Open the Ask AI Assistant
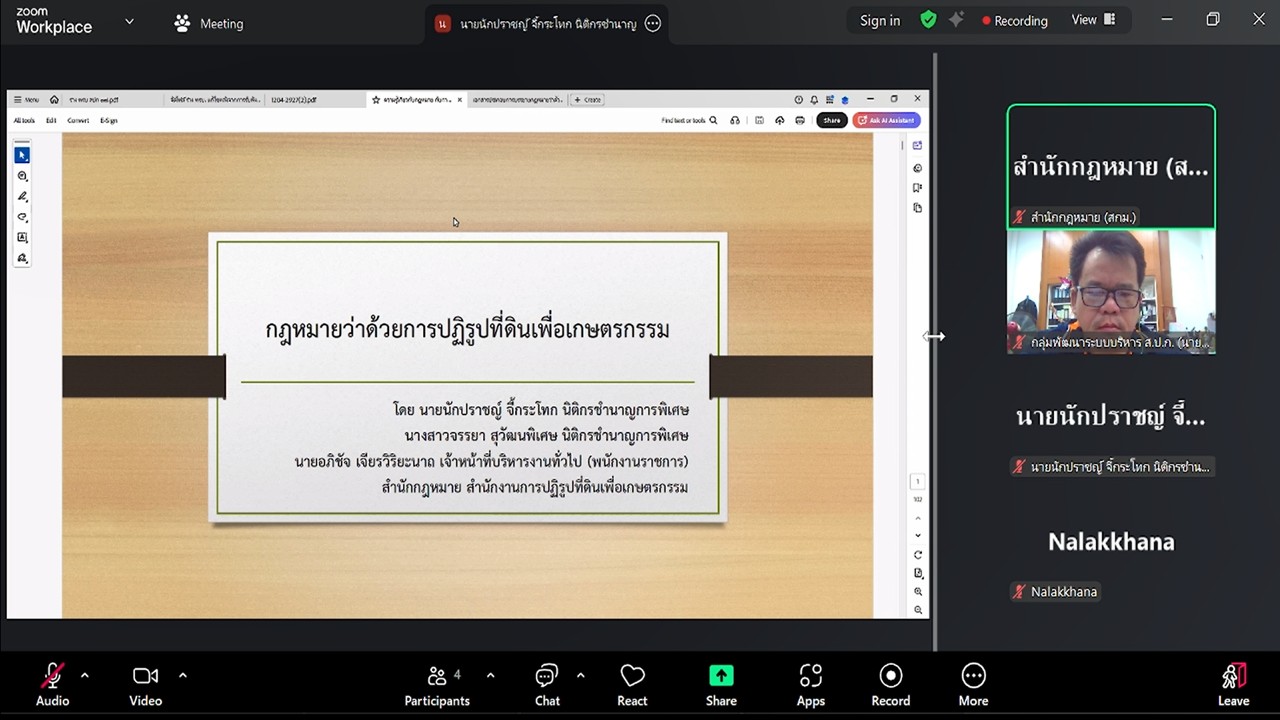 (886, 120)
